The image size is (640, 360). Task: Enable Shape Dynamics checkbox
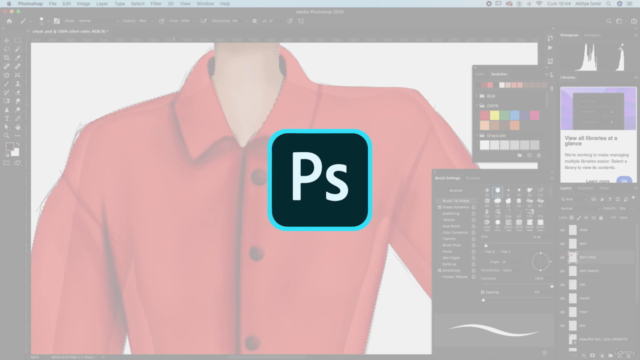click(440, 207)
